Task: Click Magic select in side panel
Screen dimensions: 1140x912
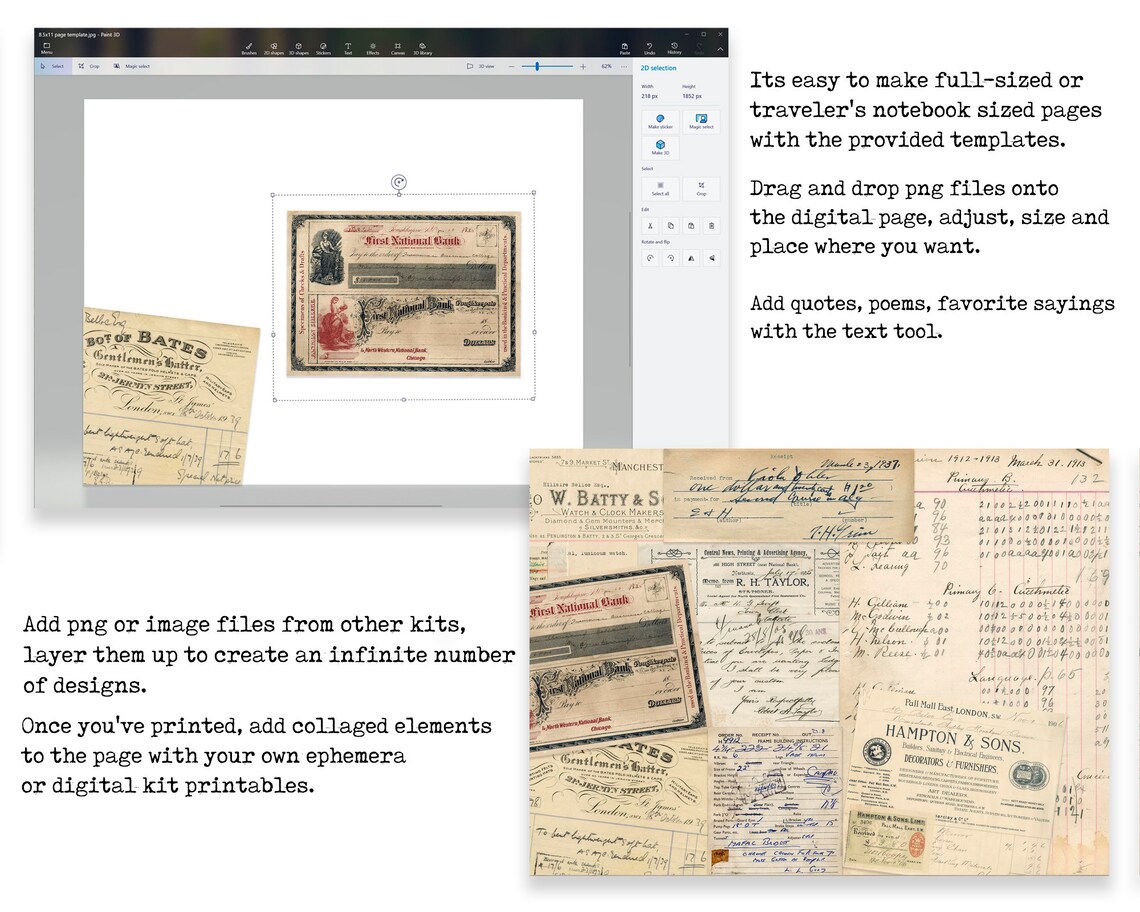Action: [701, 121]
